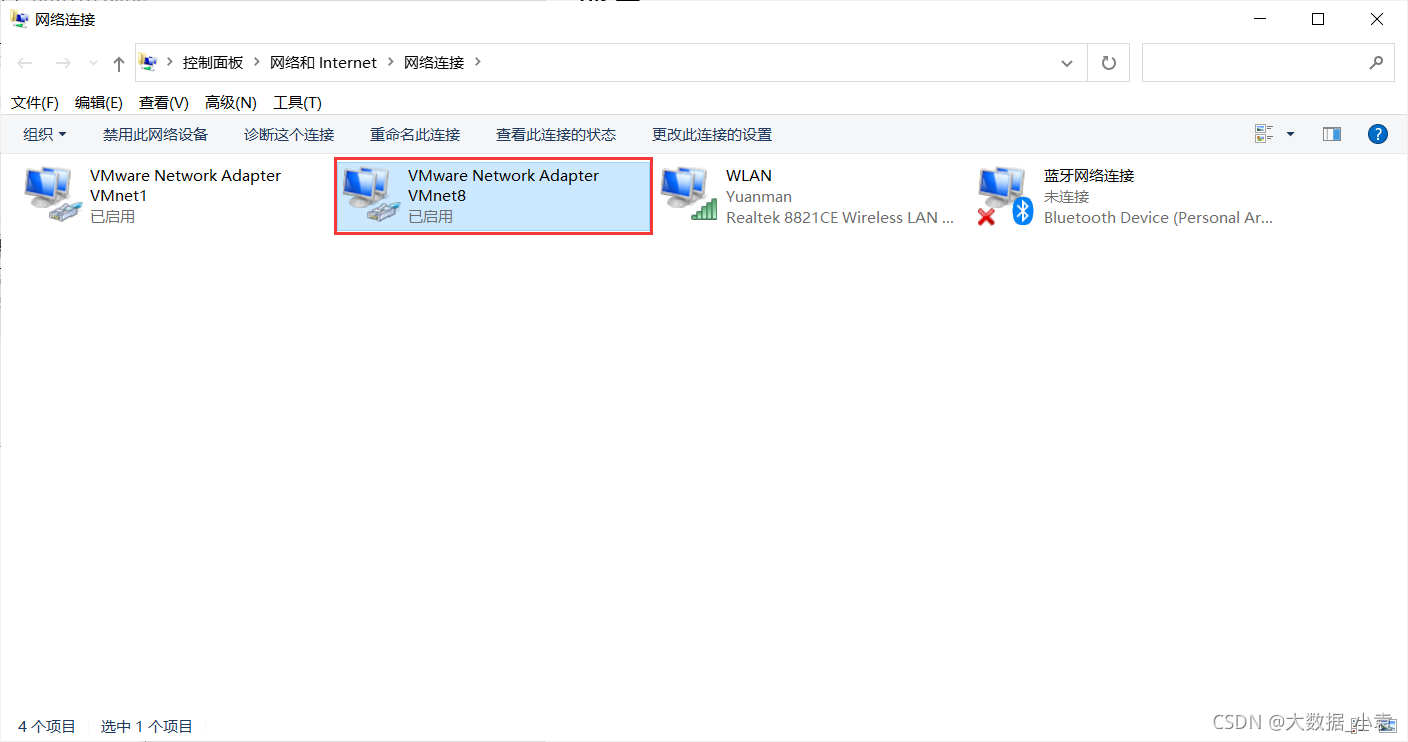Open the help question mark button
1408x742 pixels.
pyautogui.click(x=1378, y=134)
